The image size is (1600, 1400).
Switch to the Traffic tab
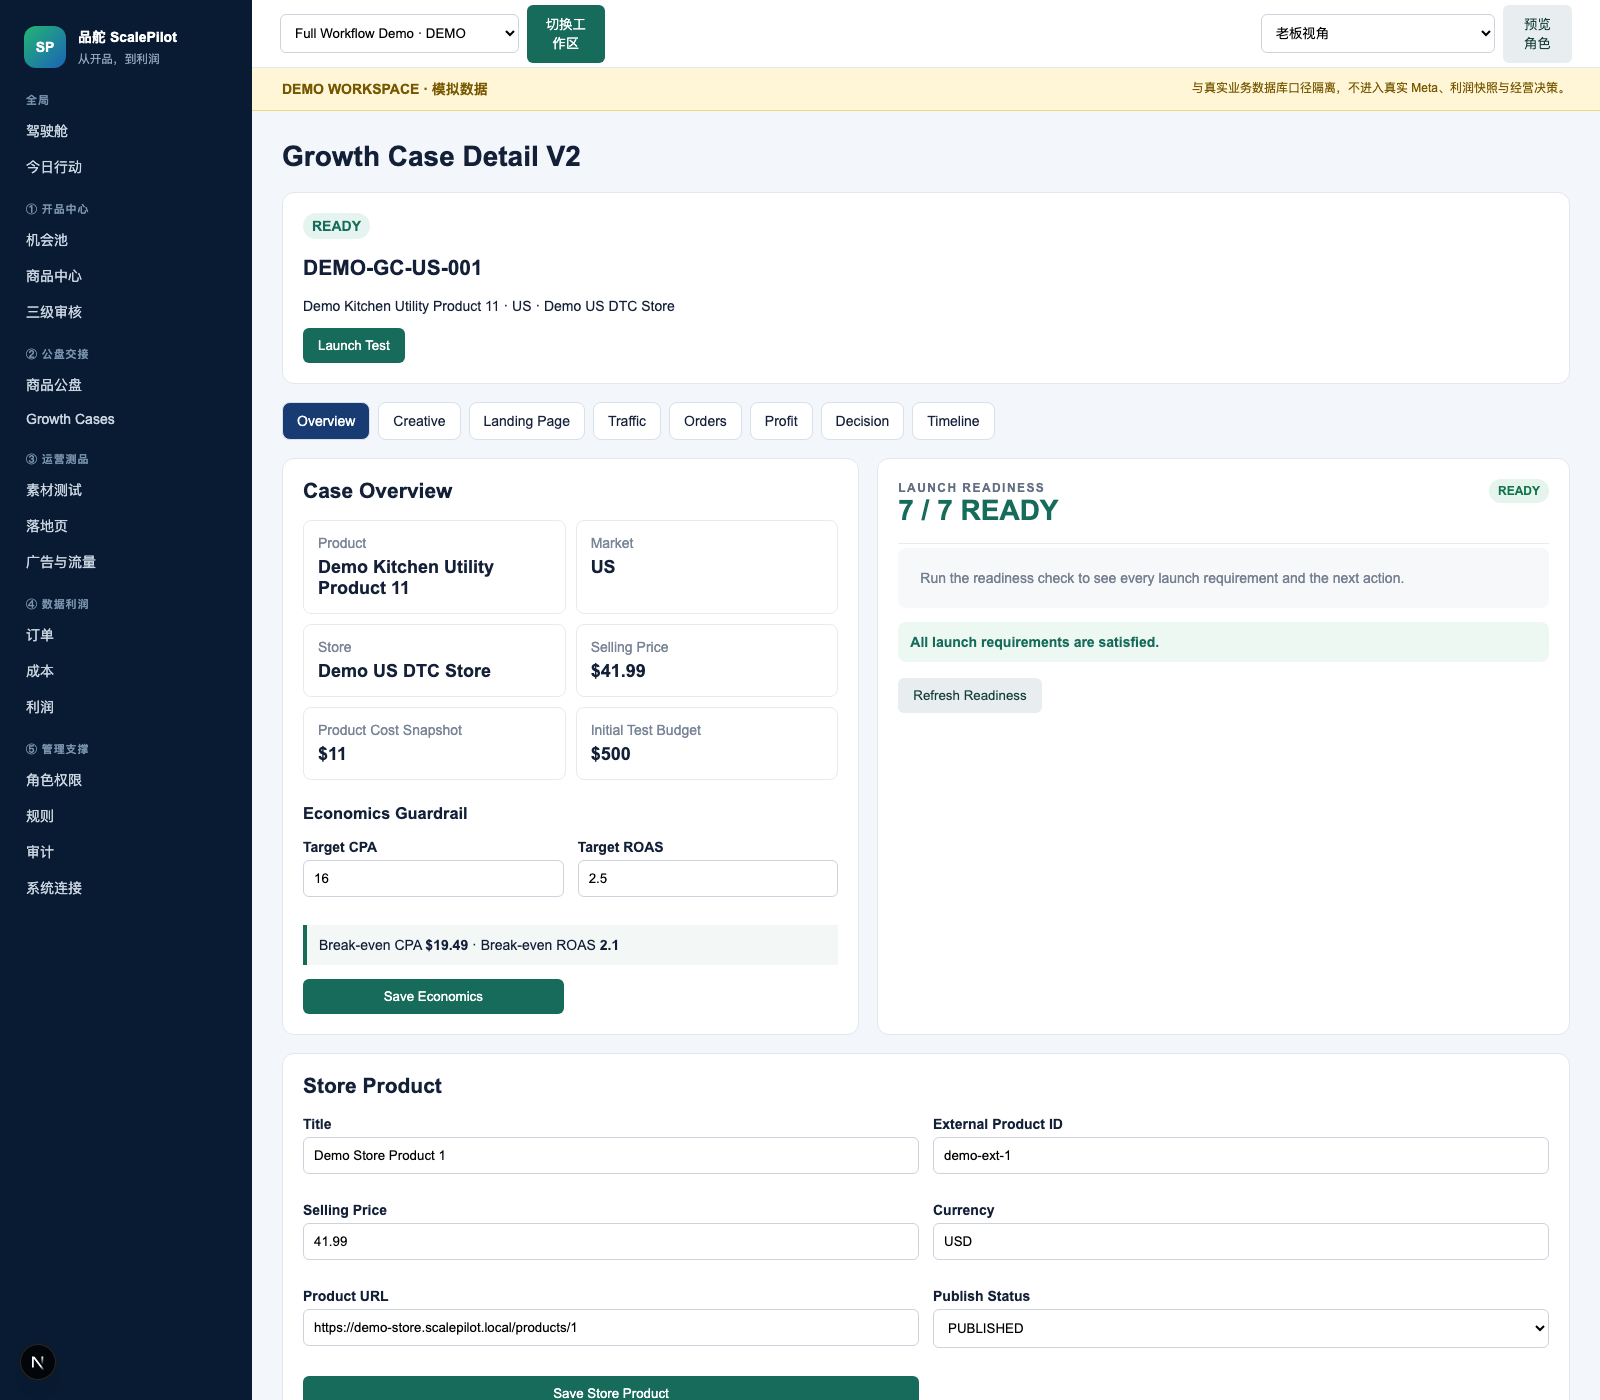[x=627, y=421]
